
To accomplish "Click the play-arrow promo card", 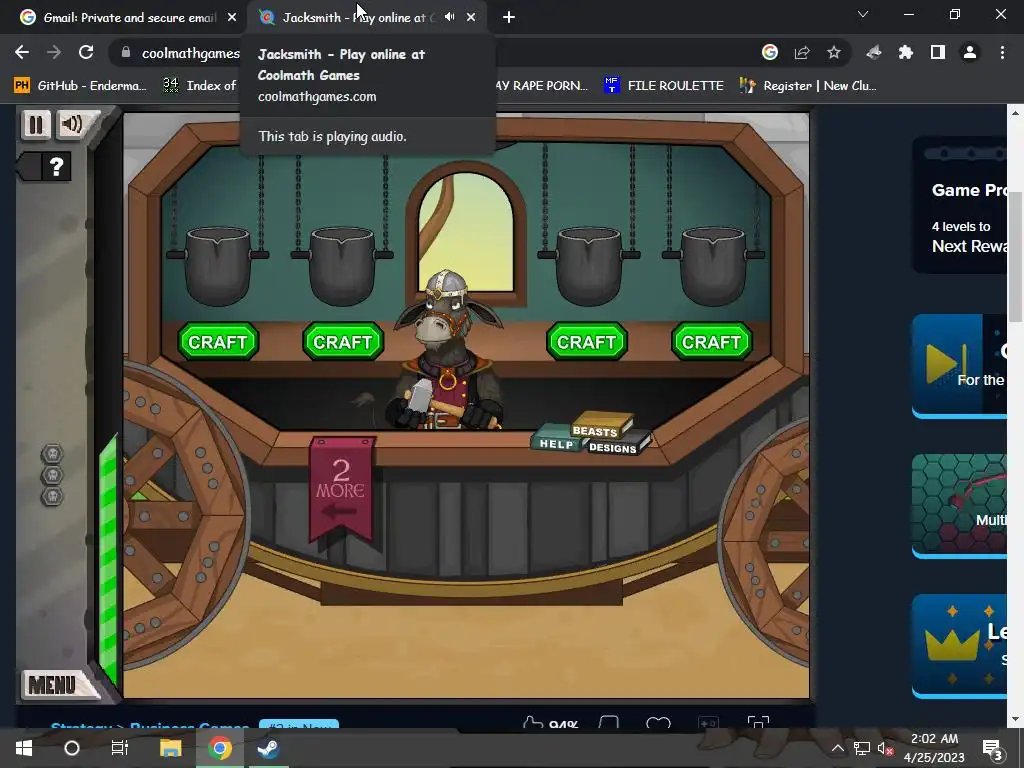I will (960, 366).
